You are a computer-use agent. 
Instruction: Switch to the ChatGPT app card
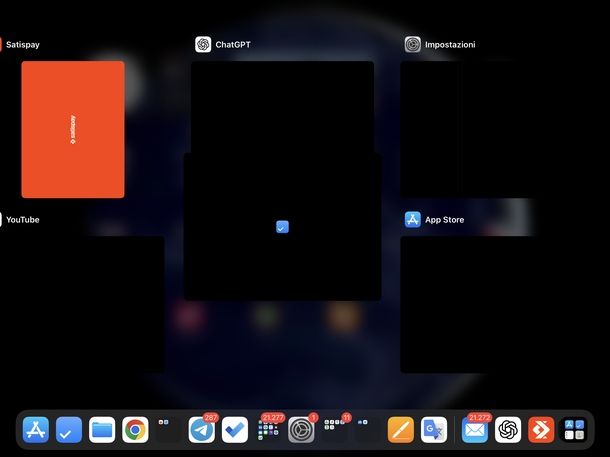282,107
